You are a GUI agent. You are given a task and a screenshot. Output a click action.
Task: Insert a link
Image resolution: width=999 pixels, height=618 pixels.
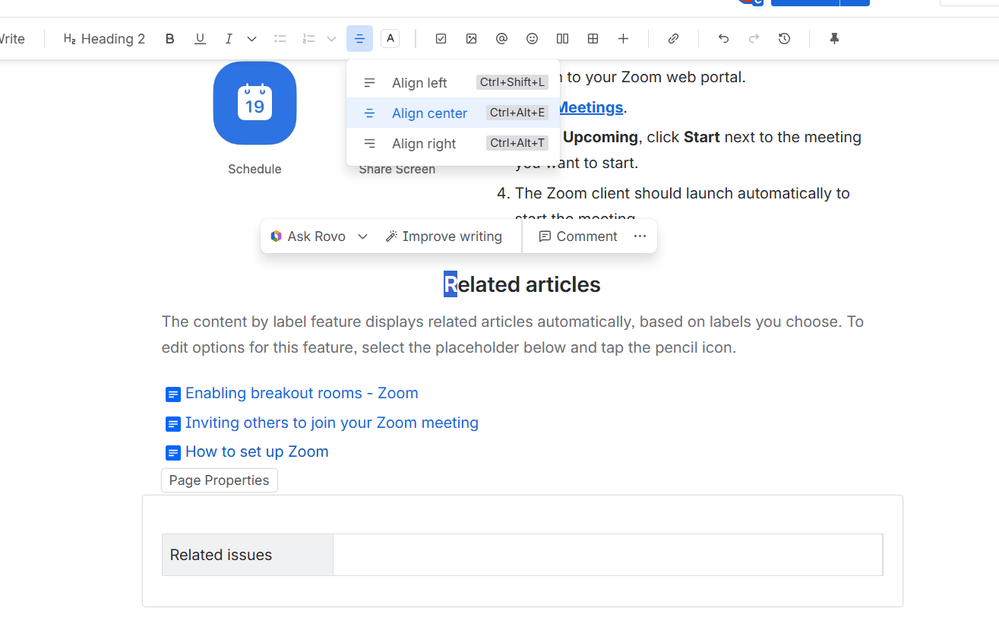click(673, 38)
